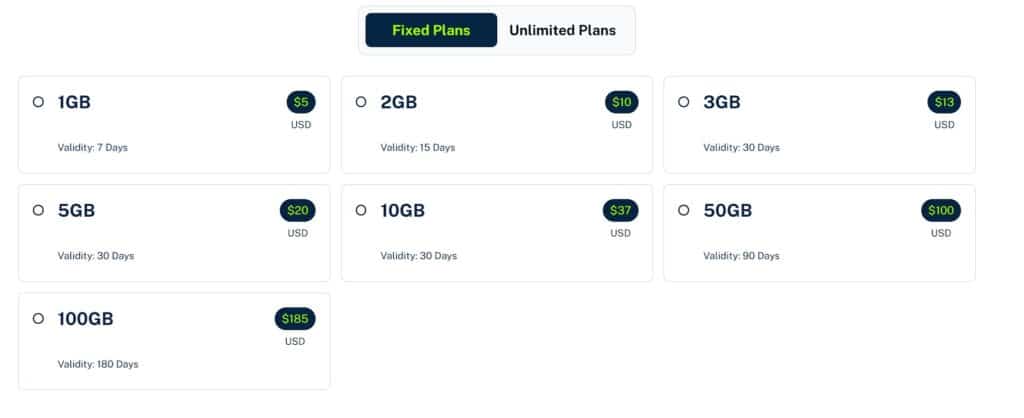Pick the 100GB plan radio button
The height and width of the screenshot is (418, 1024).
[38, 319]
